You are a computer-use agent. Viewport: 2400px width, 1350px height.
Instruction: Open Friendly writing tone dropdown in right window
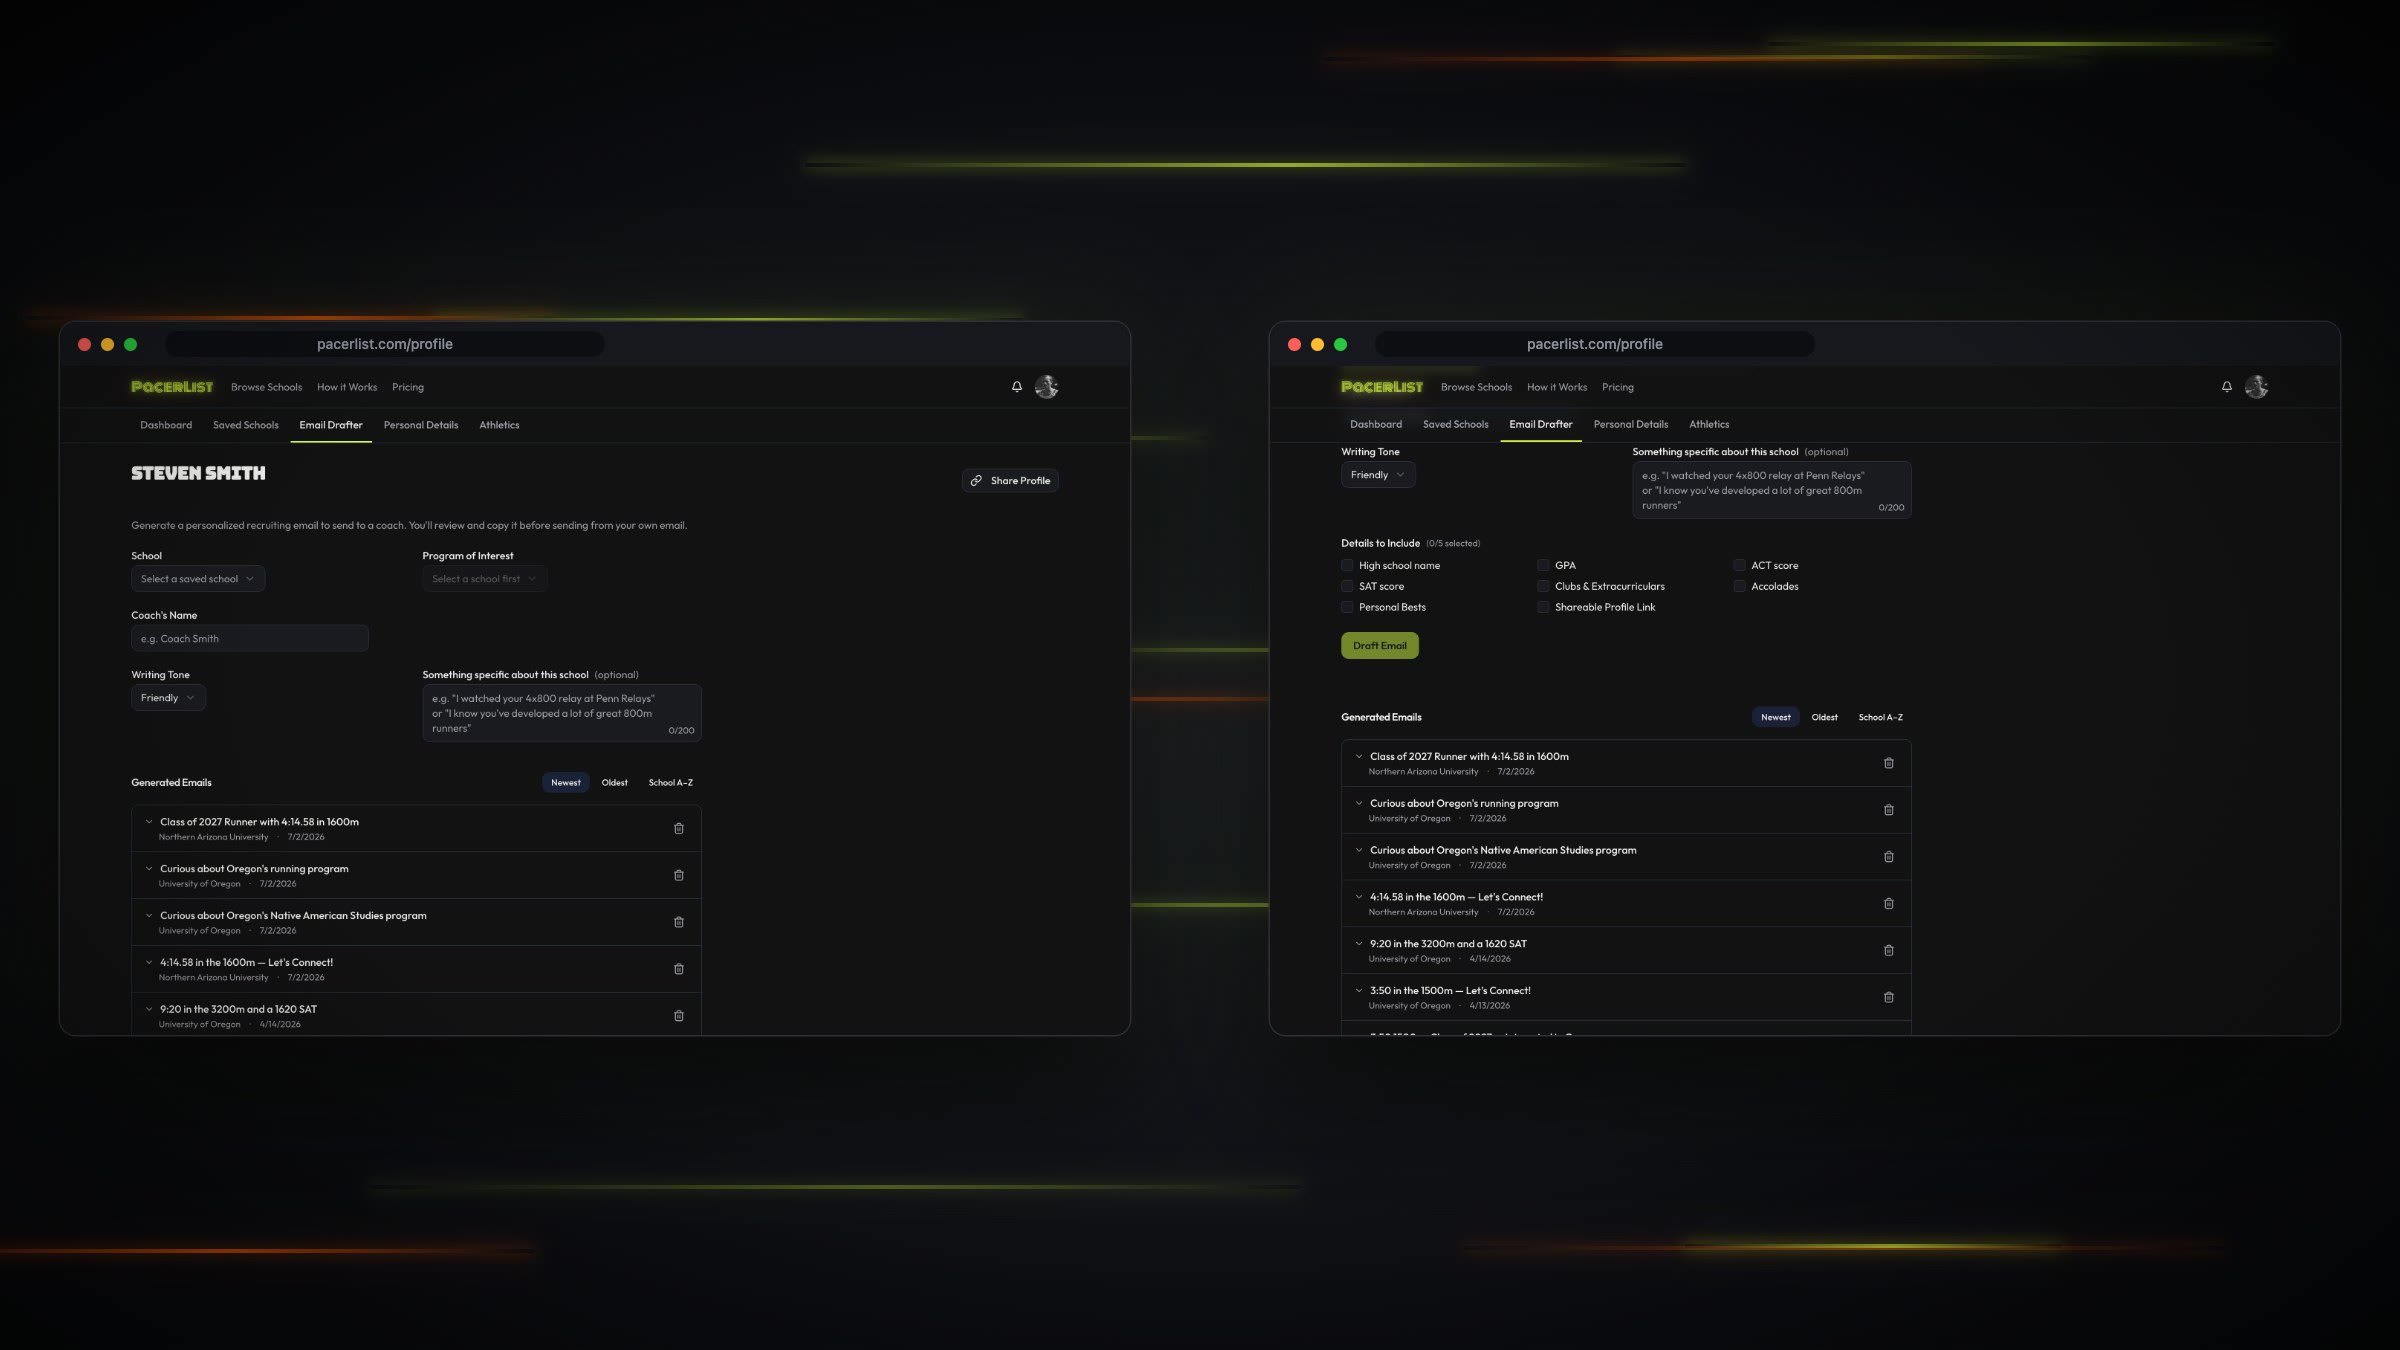tap(1378, 475)
